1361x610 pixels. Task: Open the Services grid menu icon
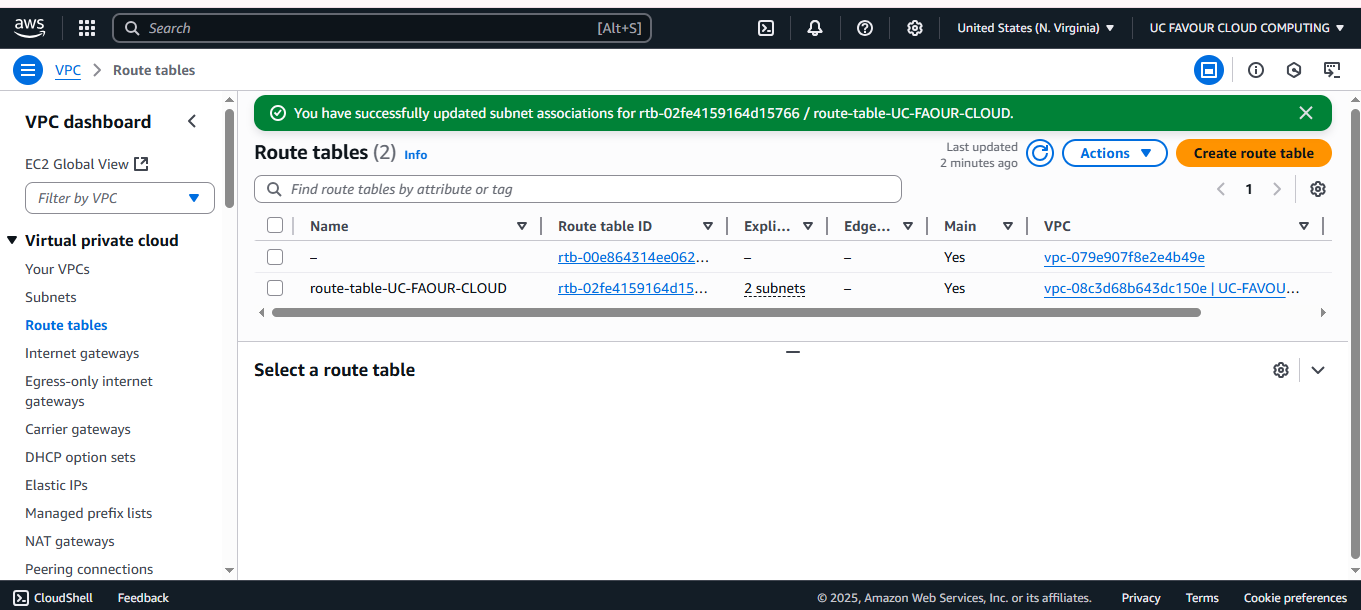[x=87, y=28]
